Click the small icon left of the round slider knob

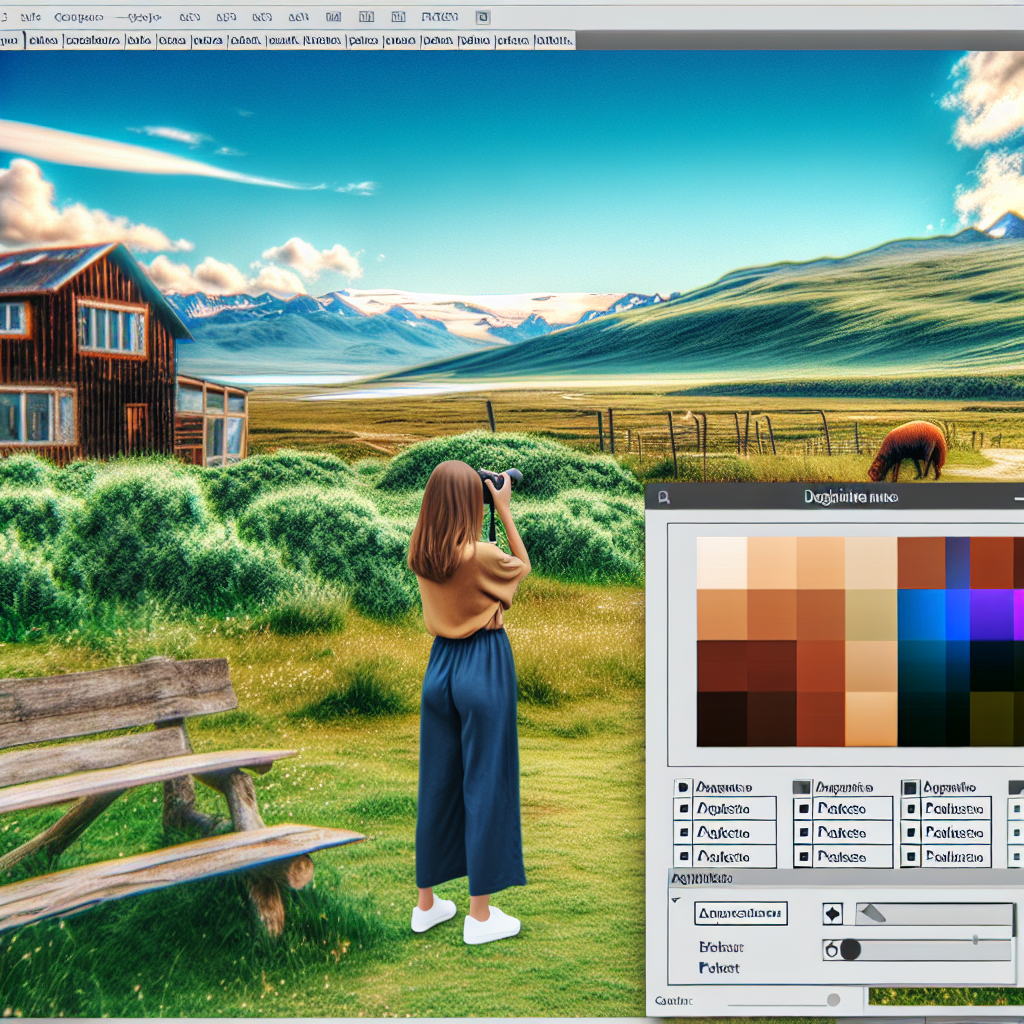829,949
